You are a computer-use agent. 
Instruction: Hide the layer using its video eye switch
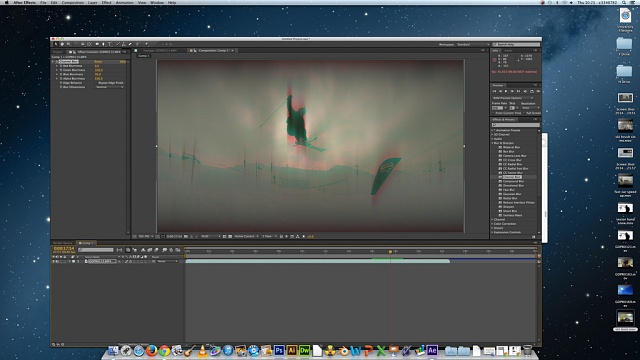pyautogui.click(x=53, y=261)
